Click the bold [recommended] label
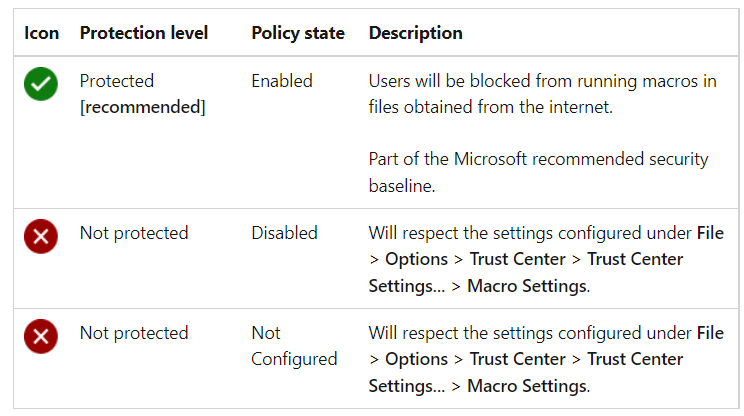 (143, 106)
